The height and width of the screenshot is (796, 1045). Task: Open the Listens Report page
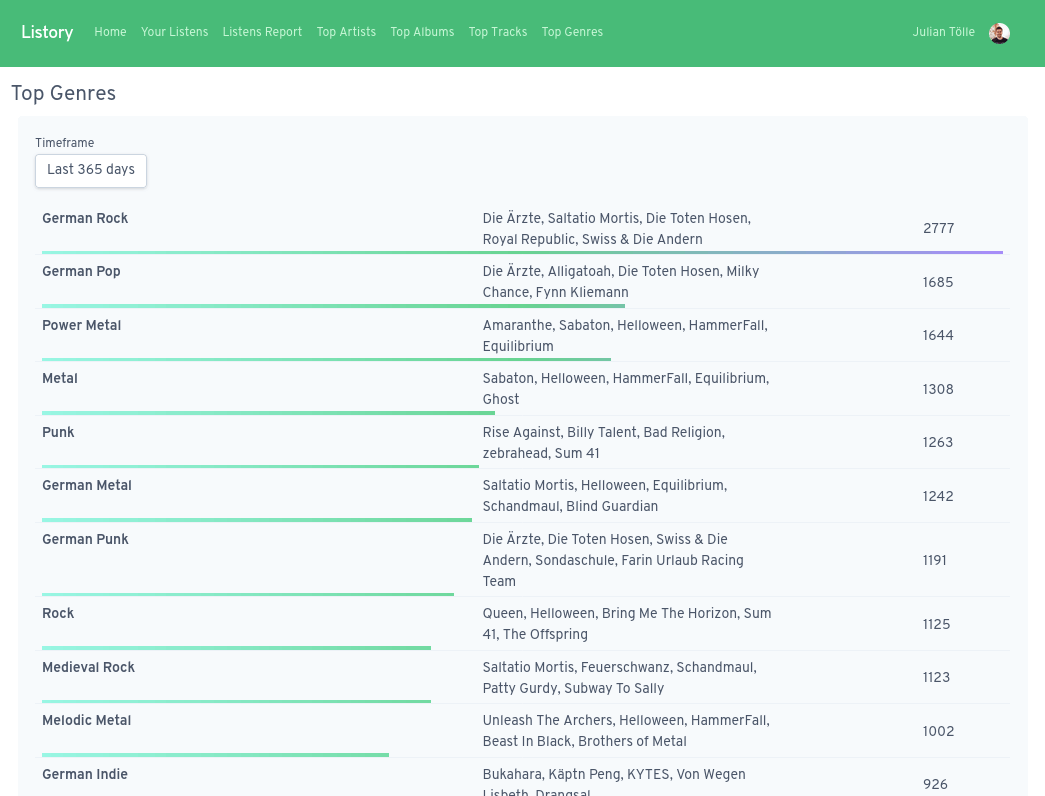click(x=262, y=32)
